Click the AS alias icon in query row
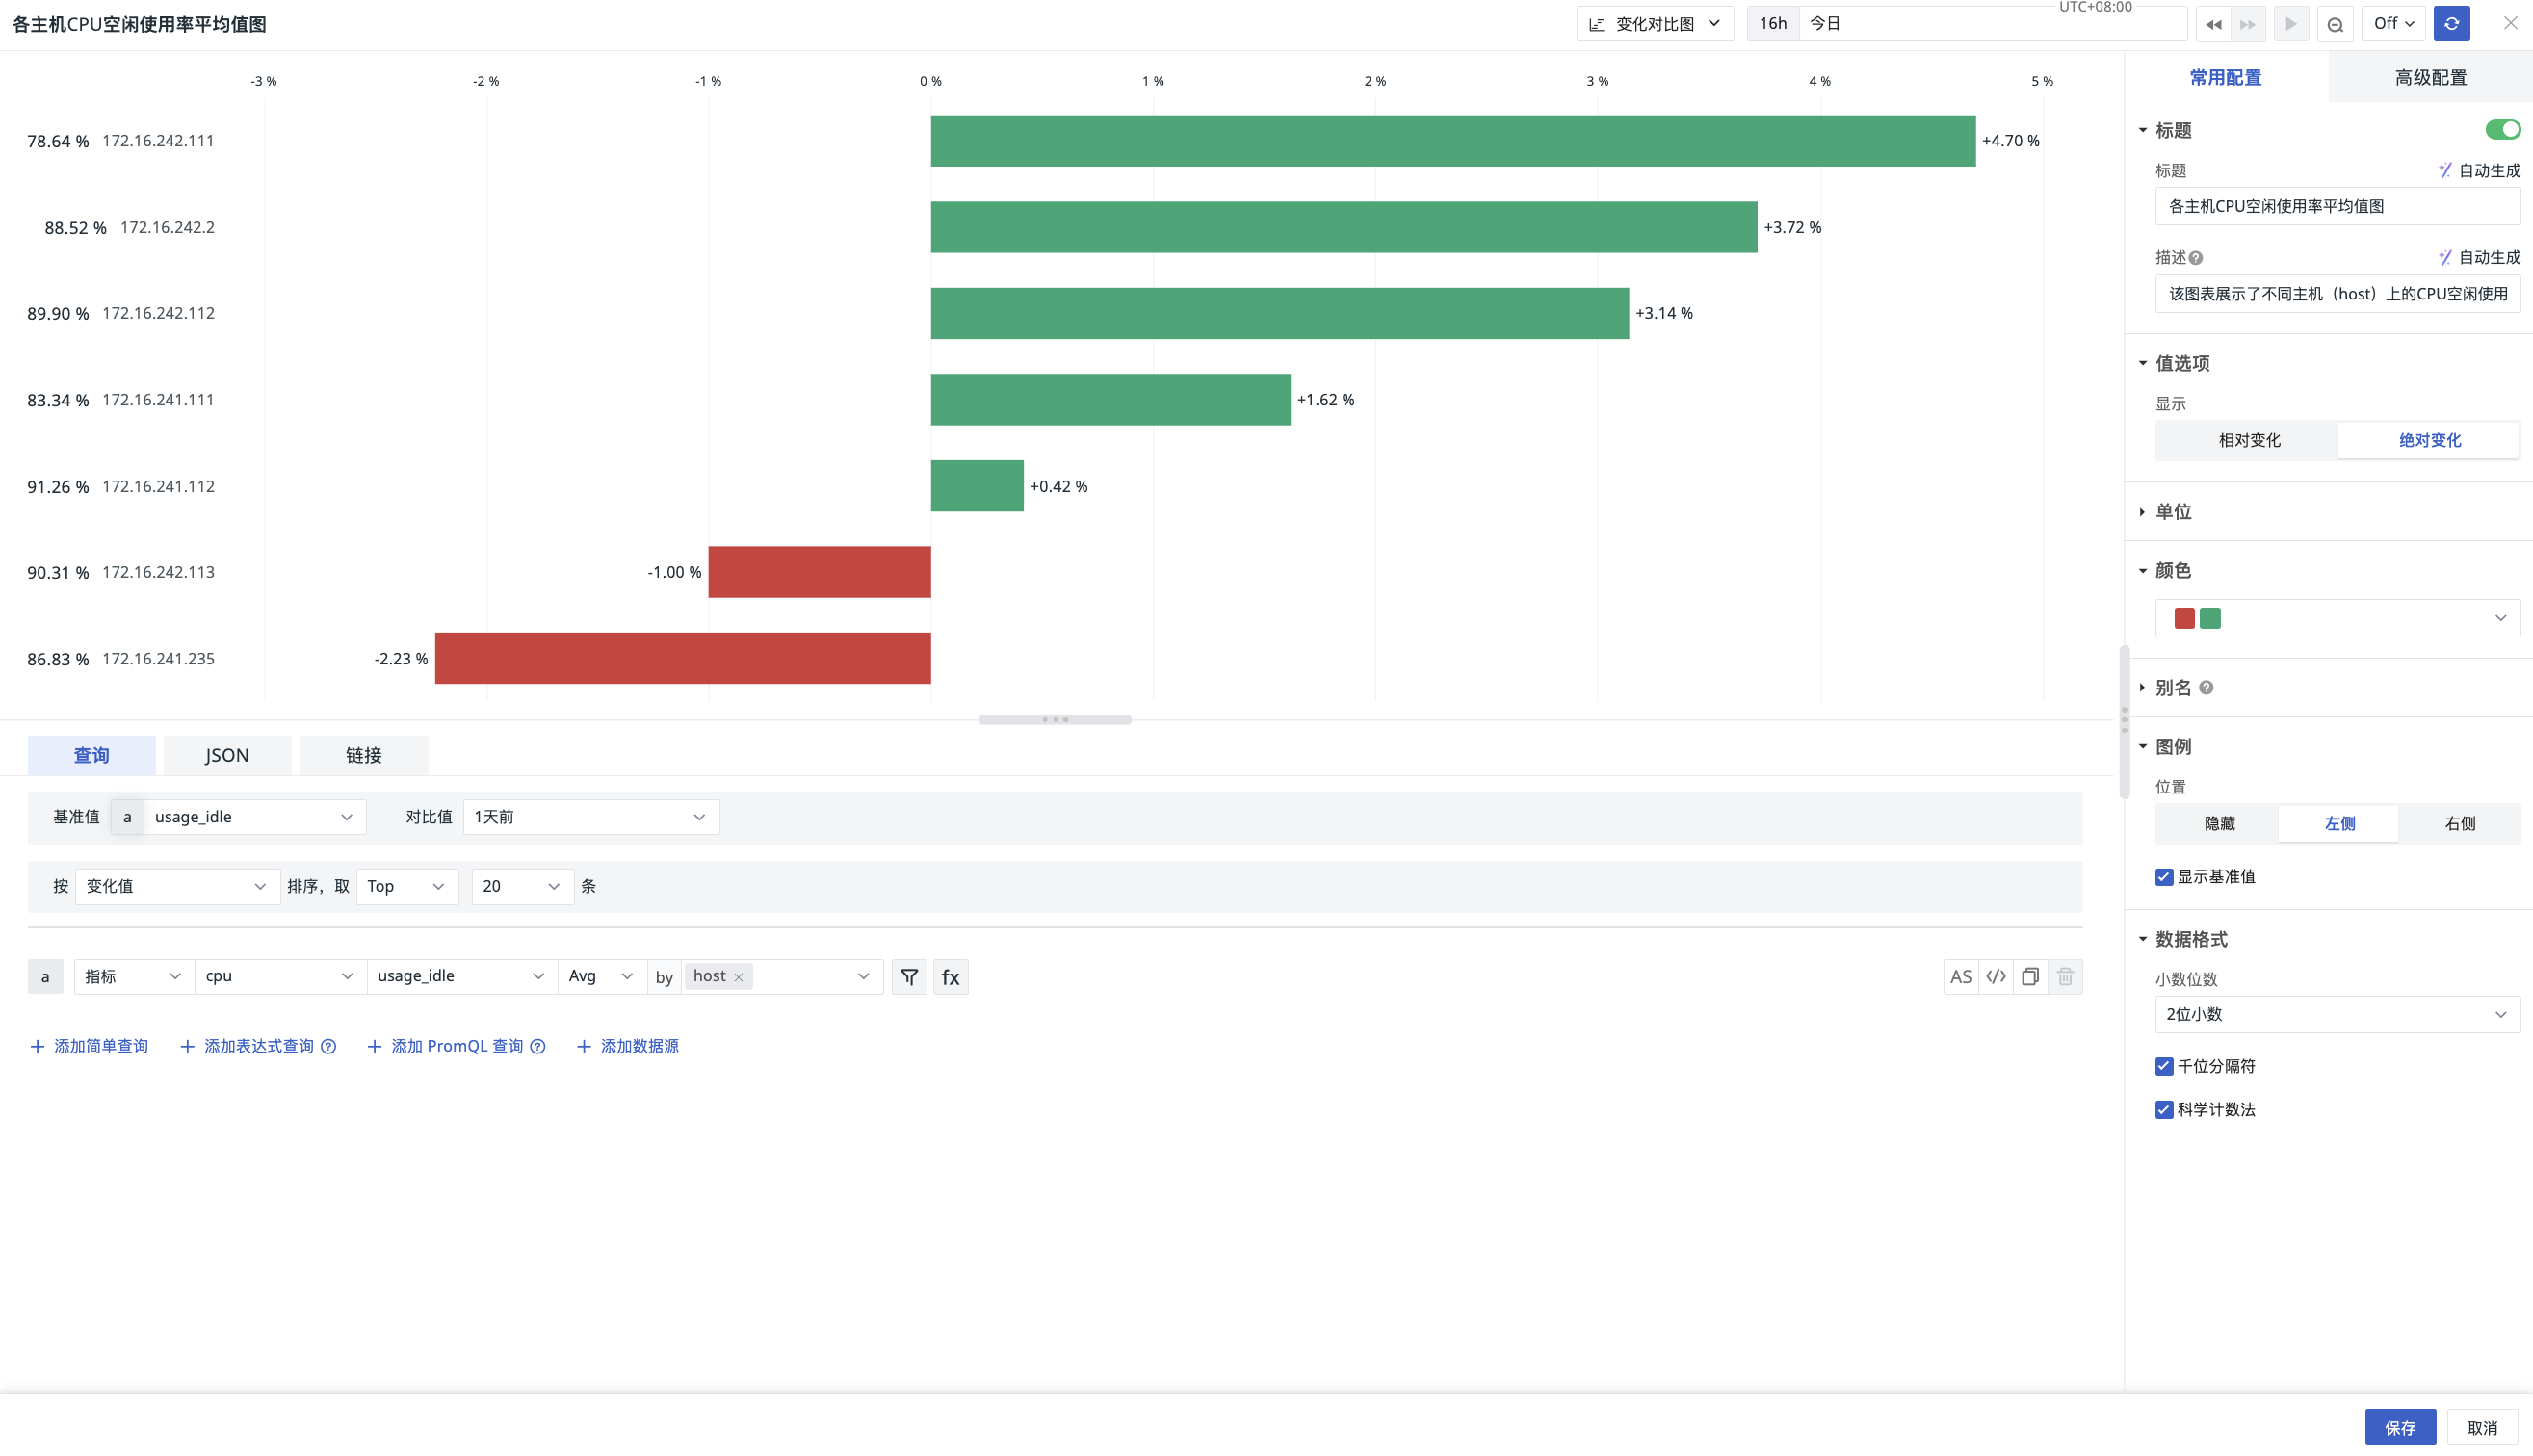The width and height of the screenshot is (2533, 1456). pyautogui.click(x=1960, y=977)
